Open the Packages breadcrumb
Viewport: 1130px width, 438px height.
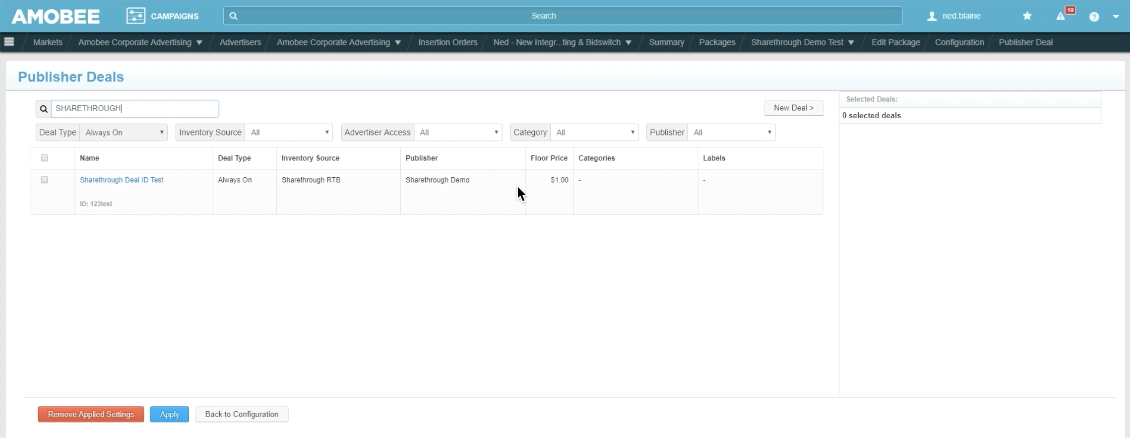coord(717,43)
